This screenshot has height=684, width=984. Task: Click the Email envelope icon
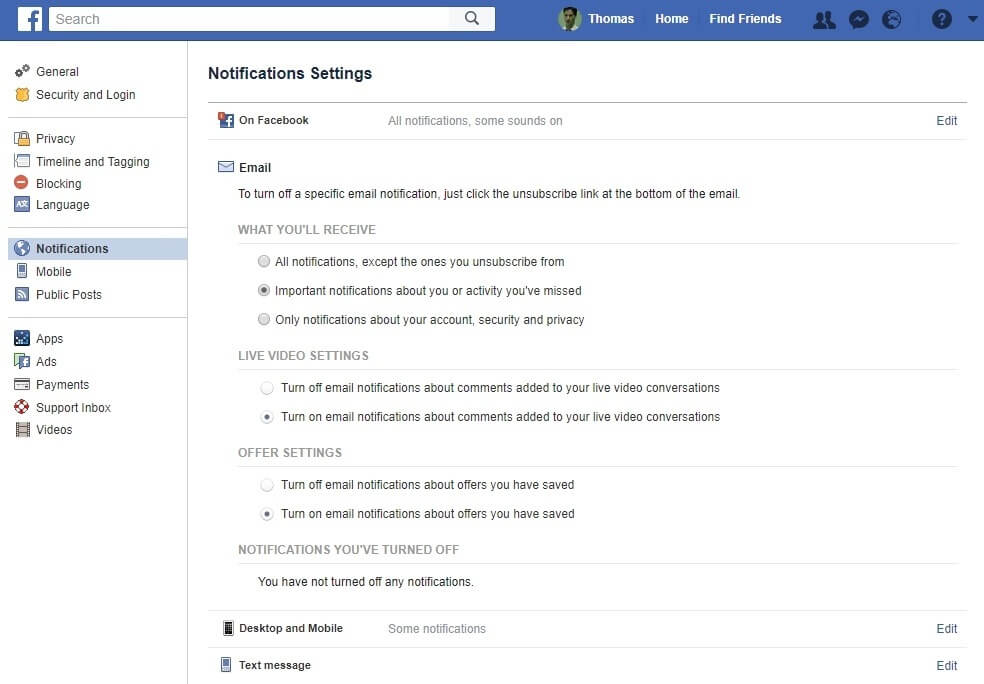point(226,166)
